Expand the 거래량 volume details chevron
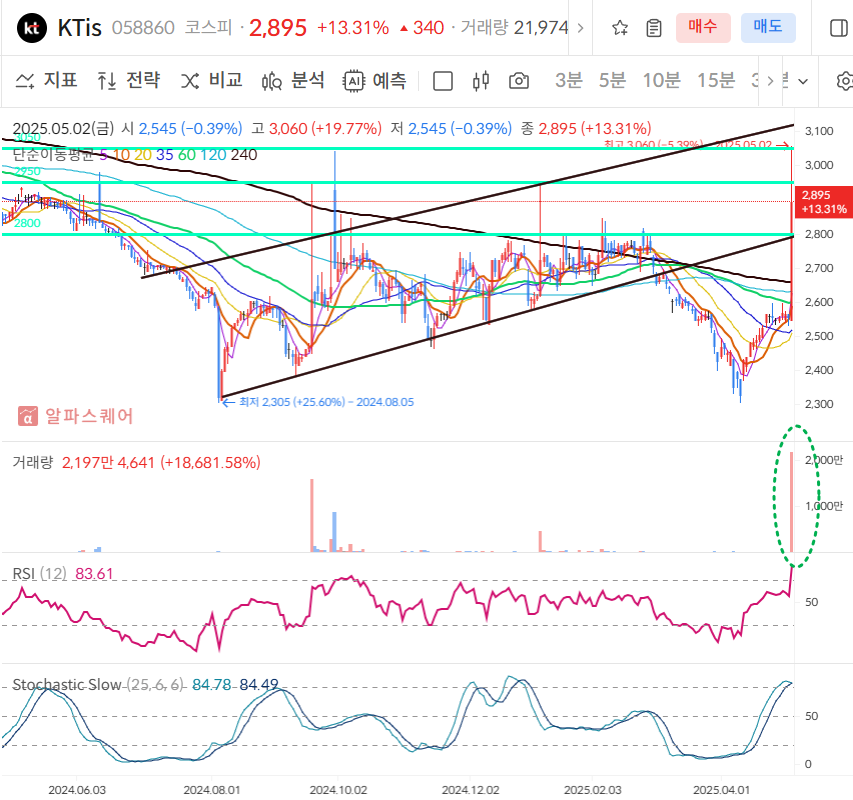The image size is (853, 800). pyautogui.click(x=579, y=26)
